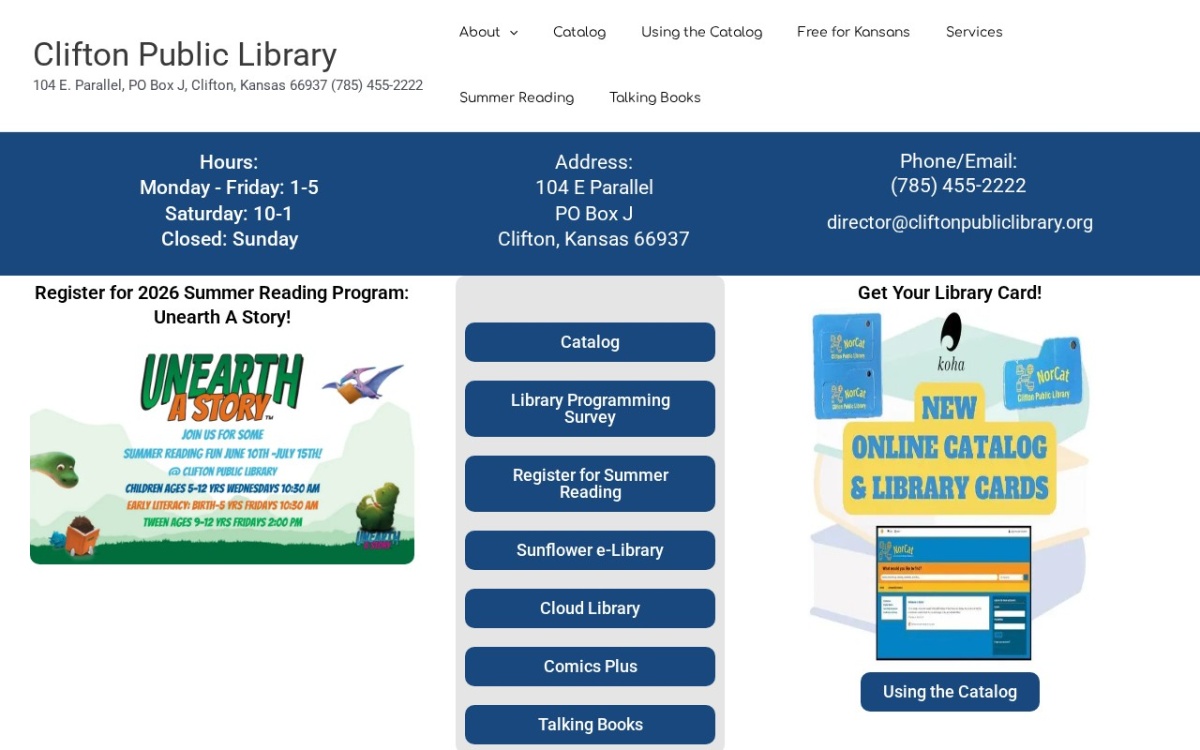Viewport: 1200px width, 750px height.
Task: Click the blue Catalog button
Action: (x=590, y=342)
